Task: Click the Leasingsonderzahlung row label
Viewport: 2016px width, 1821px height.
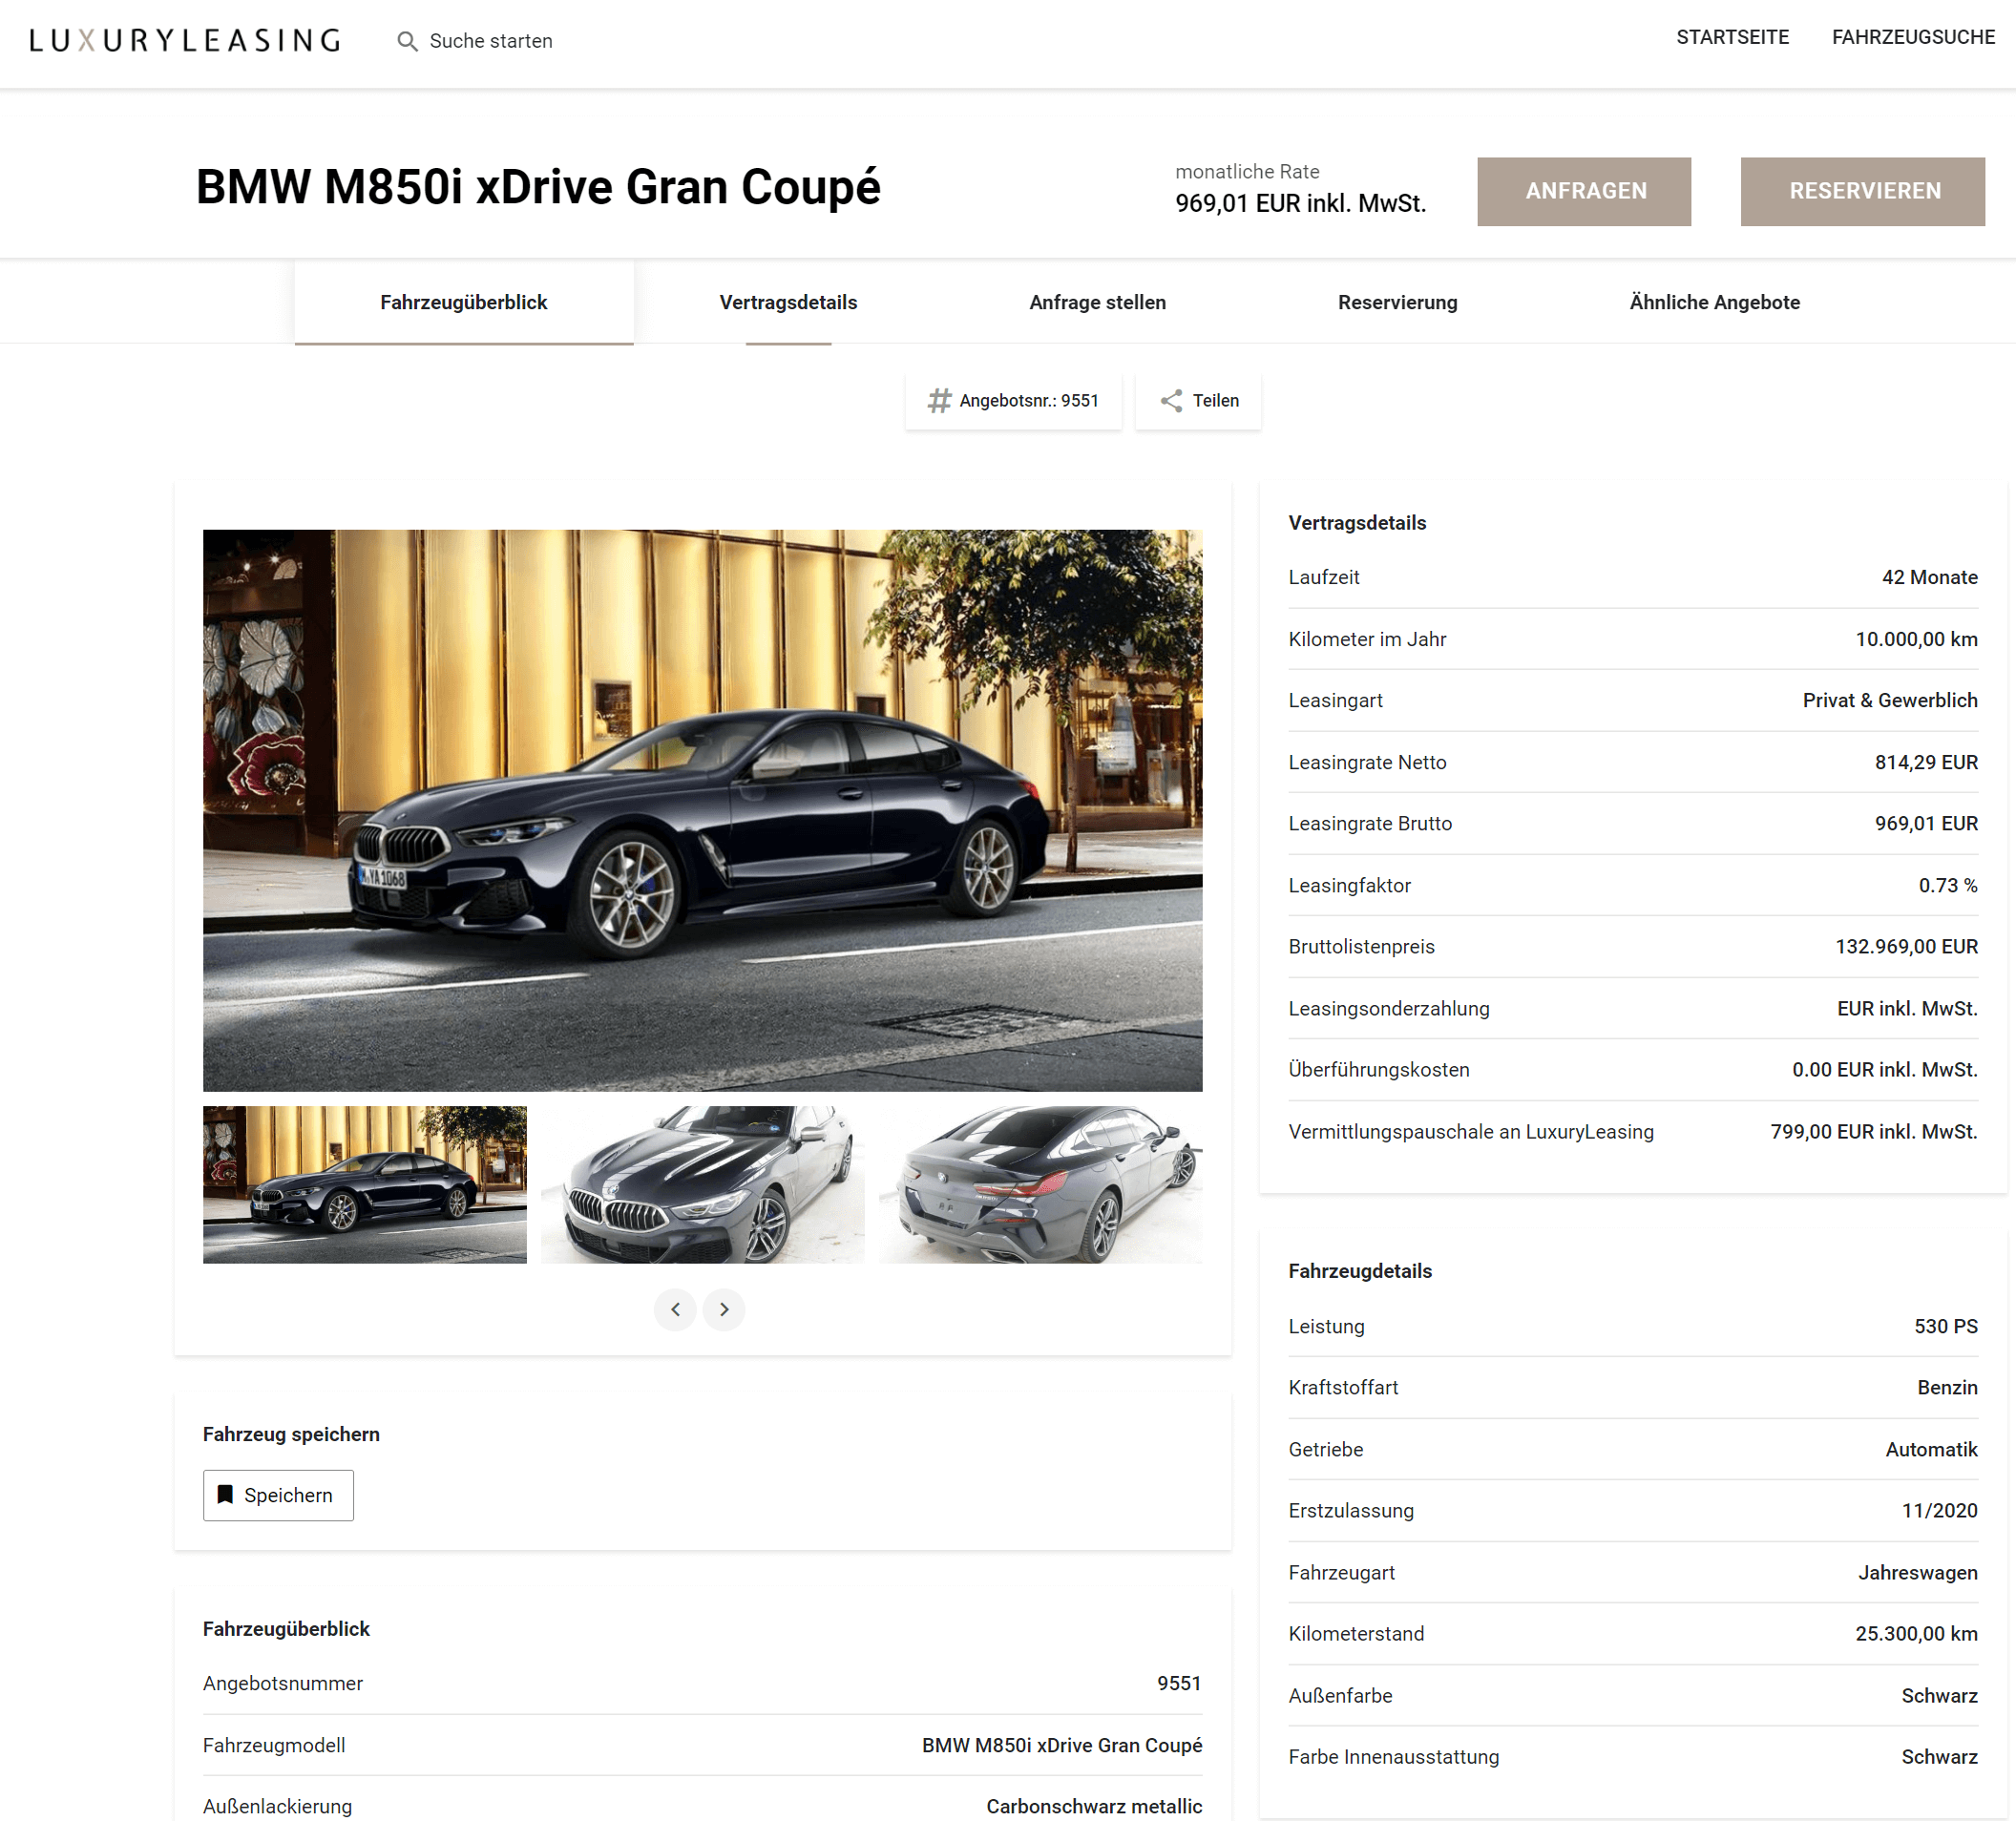Action: coord(1388,1008)
